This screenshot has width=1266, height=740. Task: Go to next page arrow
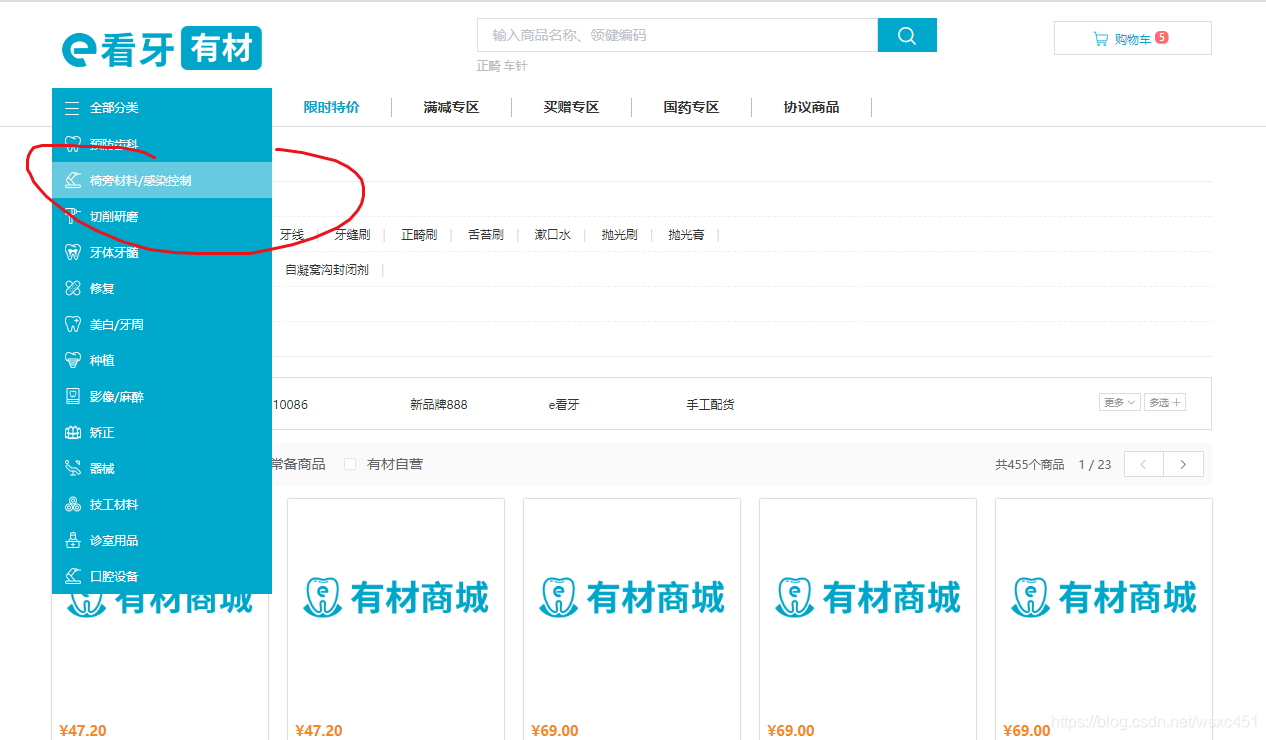(1184, 464)
